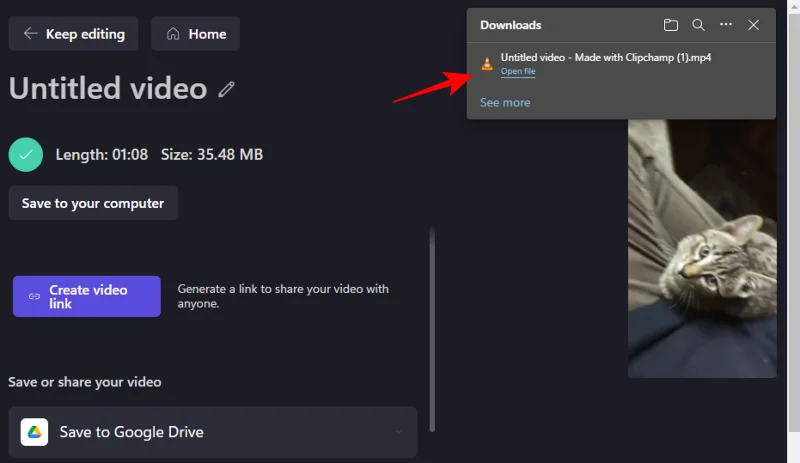The height and width of the screenshot is (463, 800).
Task: Open more options in Downloads panel
Action: (726, 25)
